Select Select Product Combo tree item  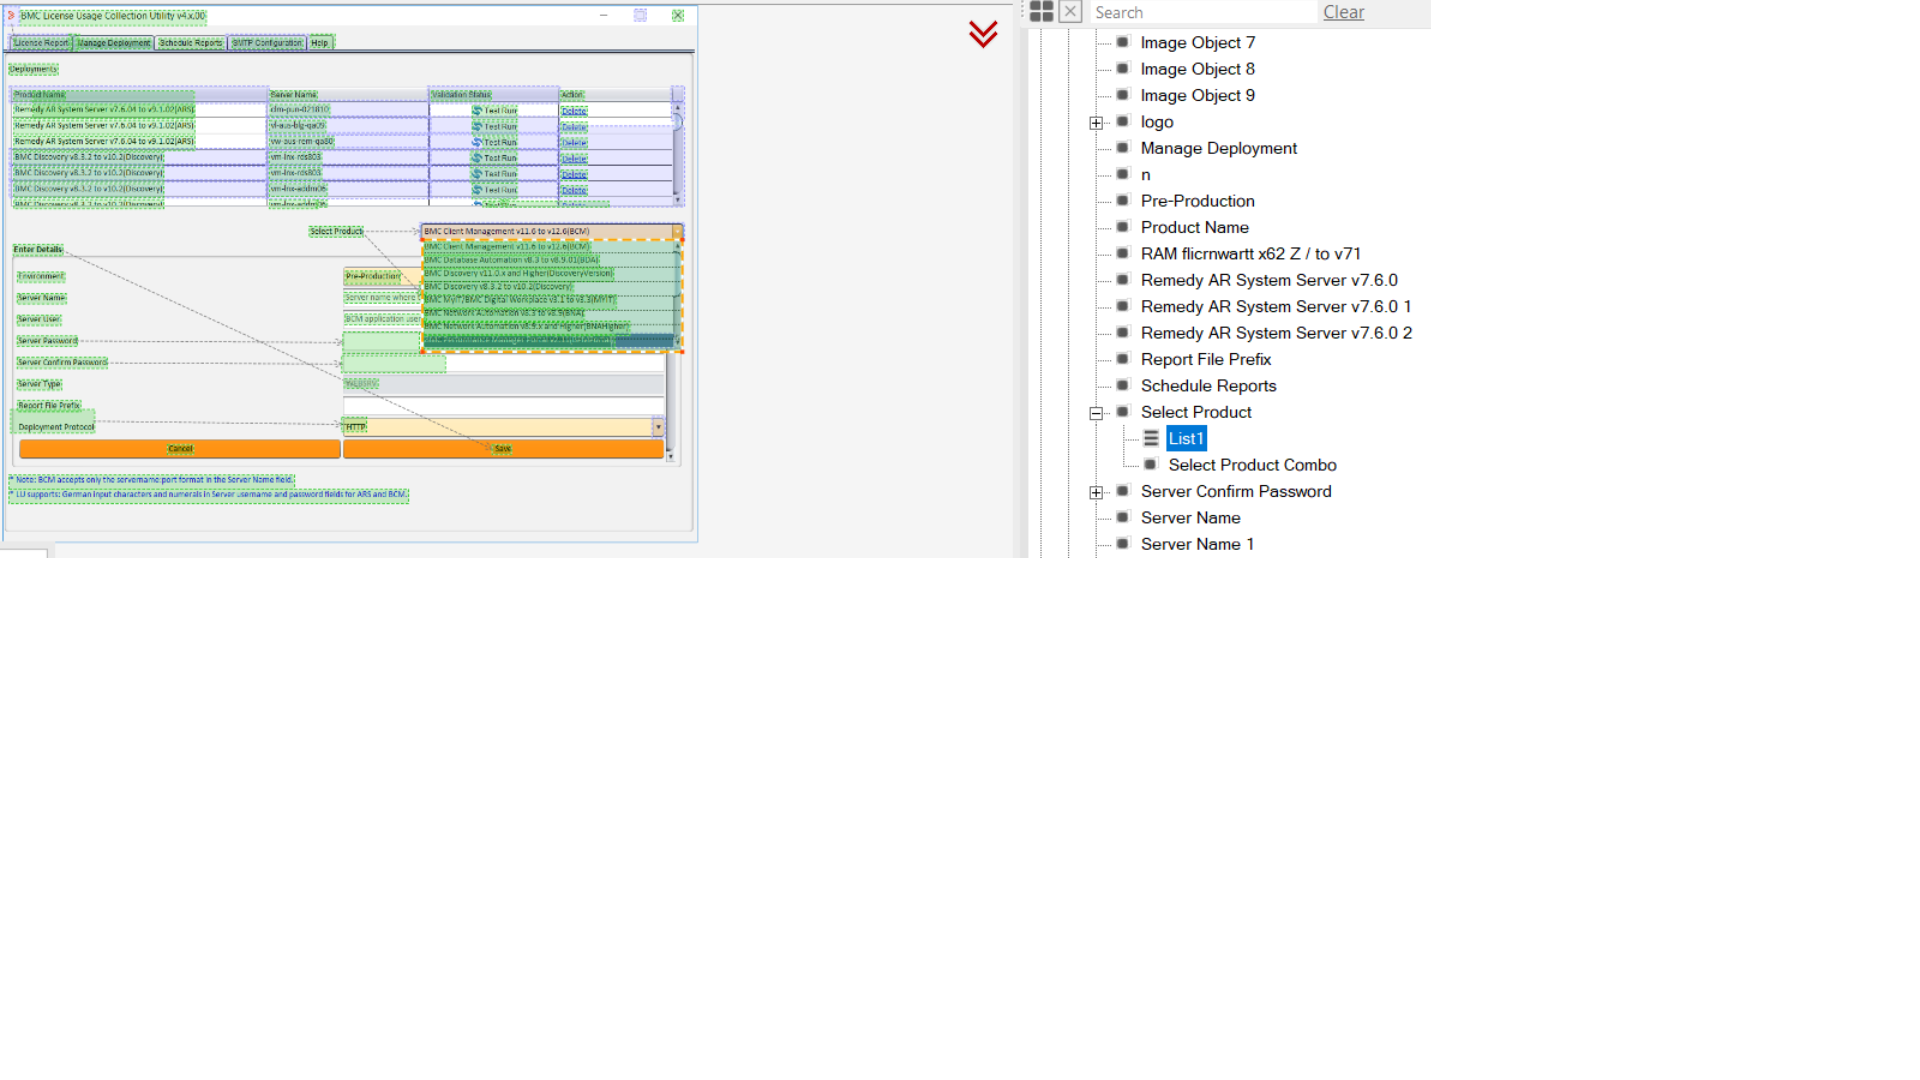pyautogui.click(x=1252, y=465)
